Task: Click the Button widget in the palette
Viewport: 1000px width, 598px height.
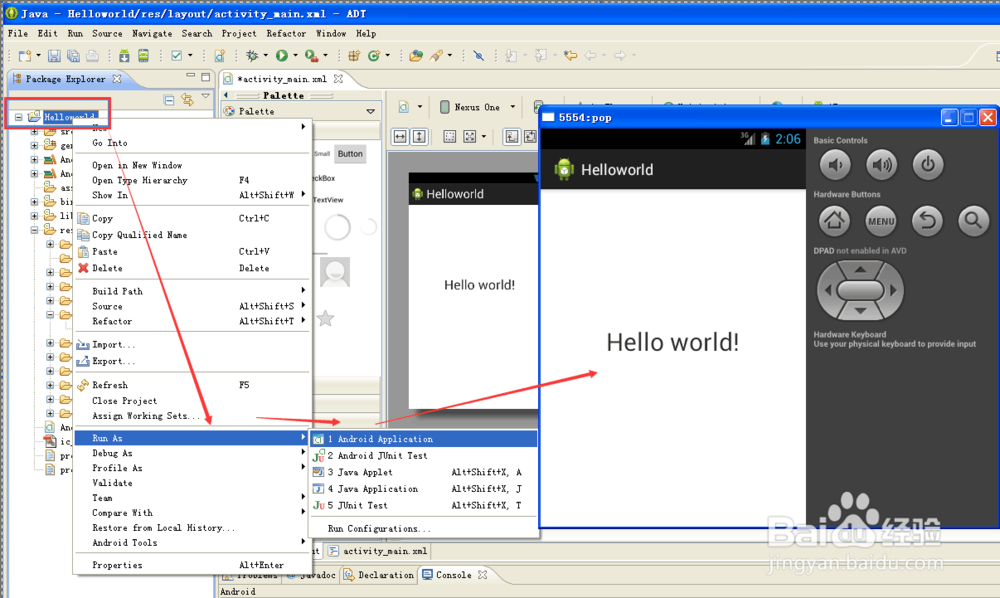Action: click(x=350, y=154)
